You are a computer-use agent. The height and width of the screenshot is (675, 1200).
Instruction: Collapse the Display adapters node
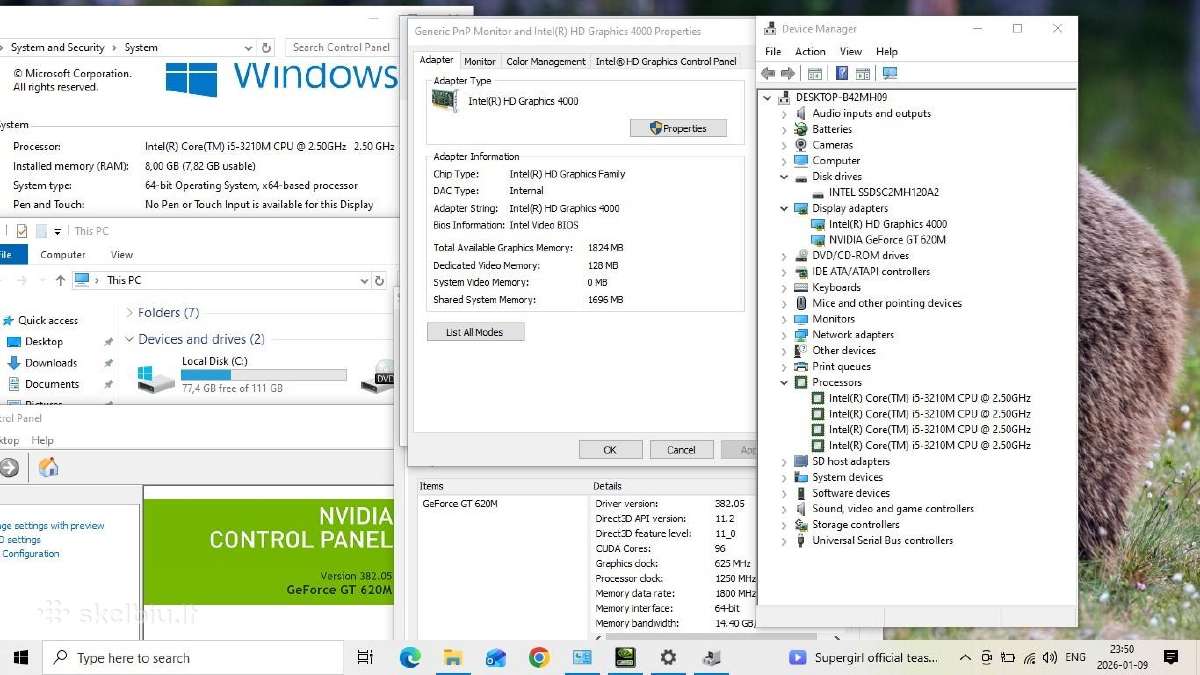784,209
